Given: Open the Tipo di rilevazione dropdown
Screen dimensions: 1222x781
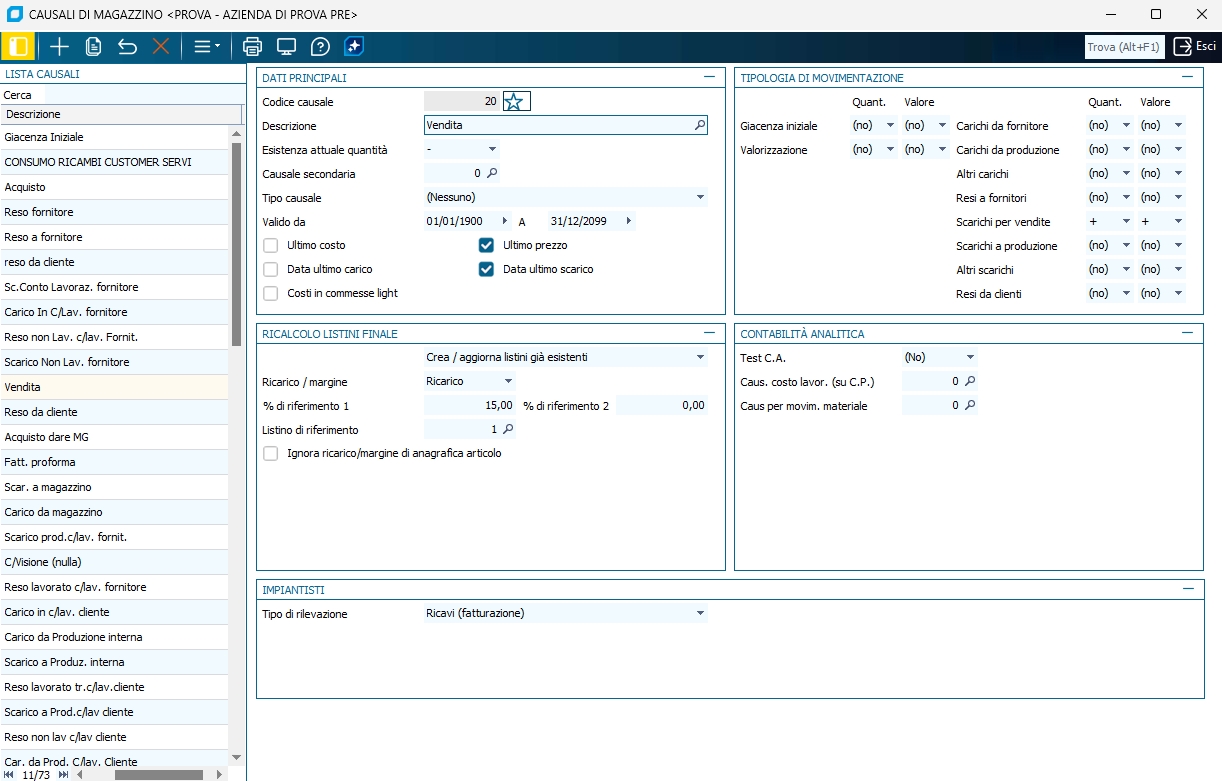Looking at the screenshot, I should 700,613.
